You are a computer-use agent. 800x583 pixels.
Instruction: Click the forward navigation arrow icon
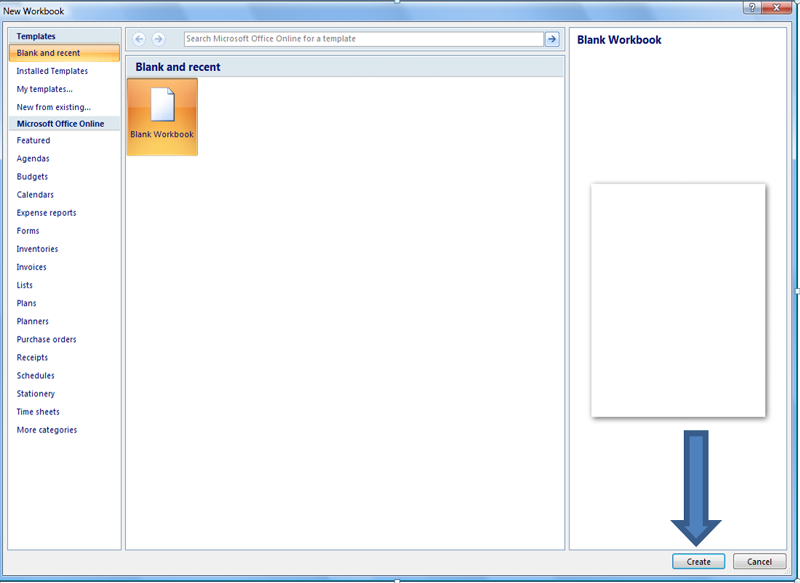click(159, 39)
